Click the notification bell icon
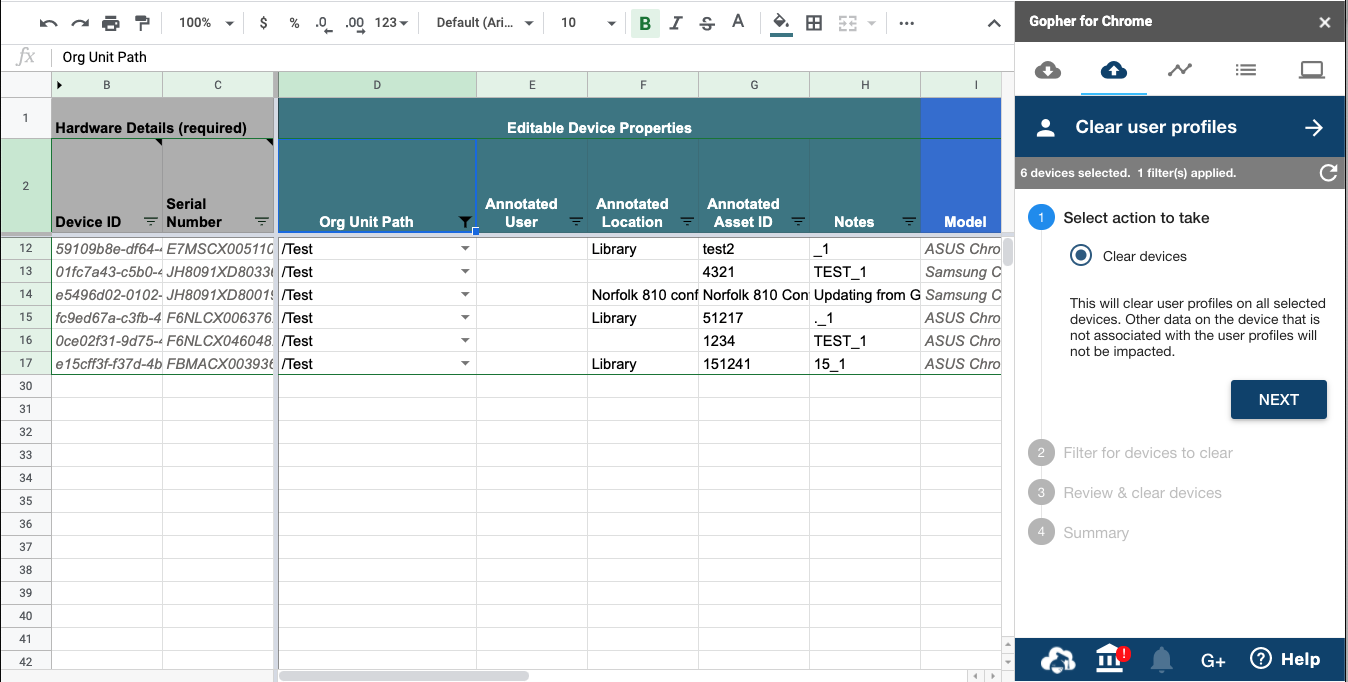 pos(1161,659)
